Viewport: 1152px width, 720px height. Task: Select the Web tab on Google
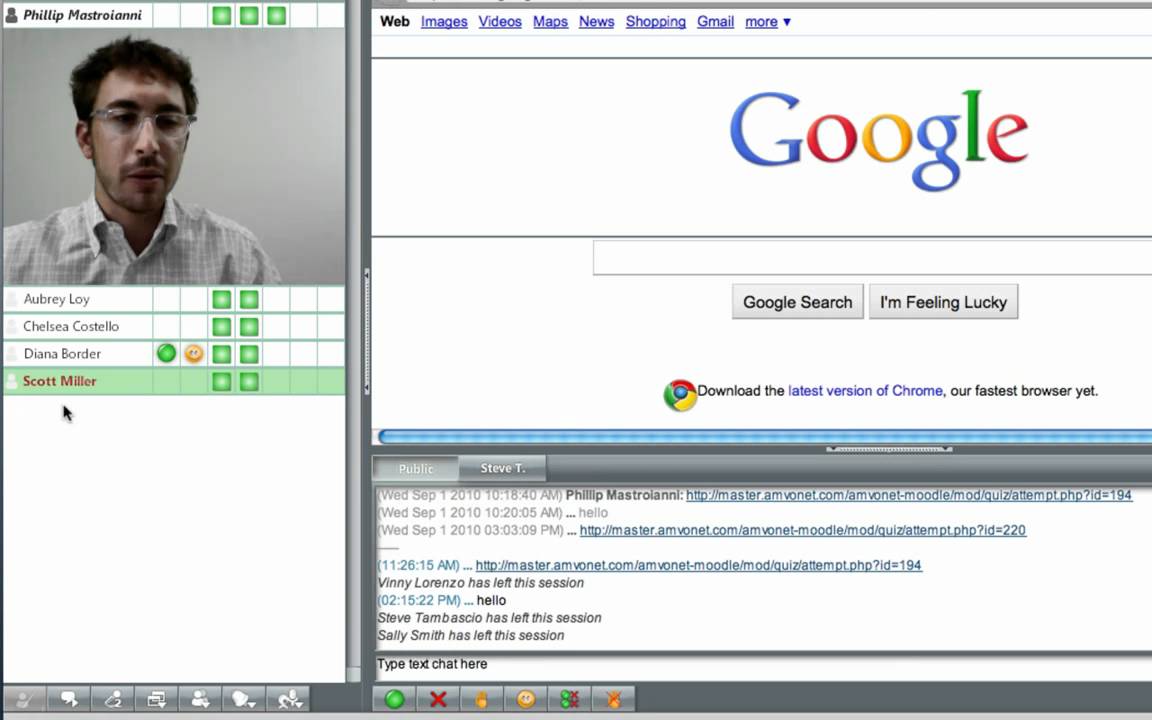click(x=395, y=21)
